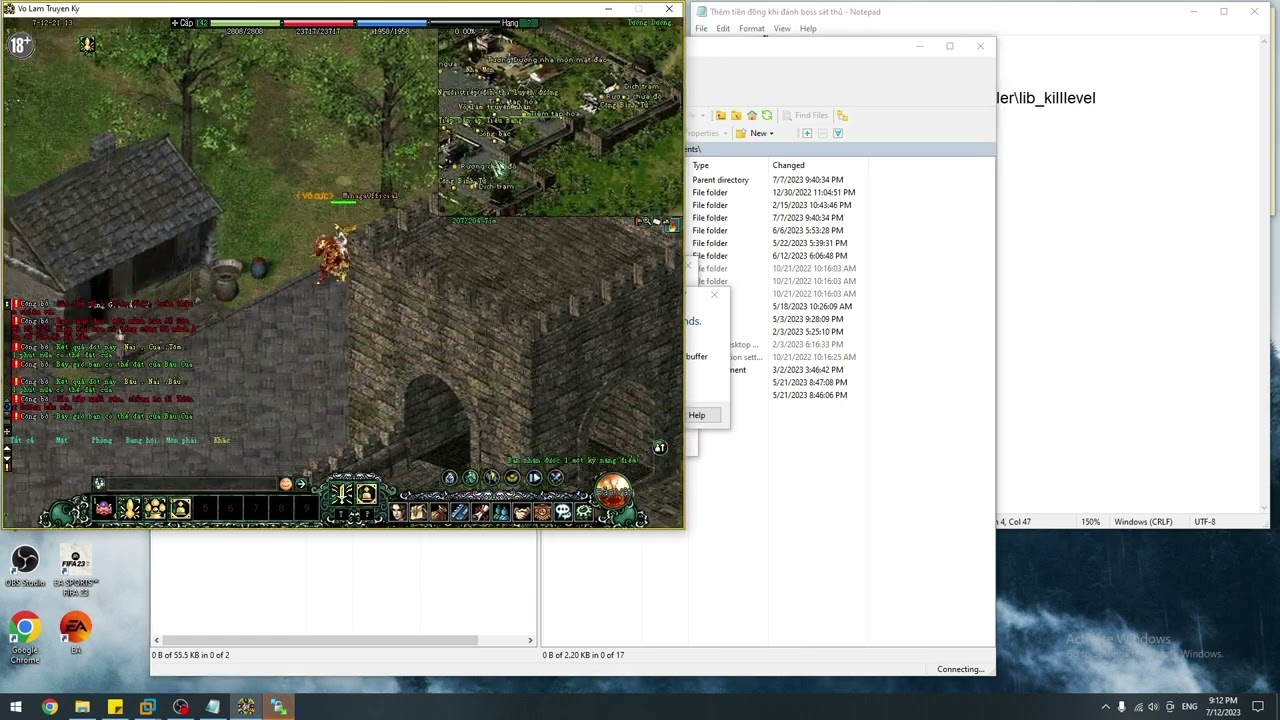Open the OBS Studio desktop shortcut
This screenshot has width=1280, height=720.
[25, 565]
